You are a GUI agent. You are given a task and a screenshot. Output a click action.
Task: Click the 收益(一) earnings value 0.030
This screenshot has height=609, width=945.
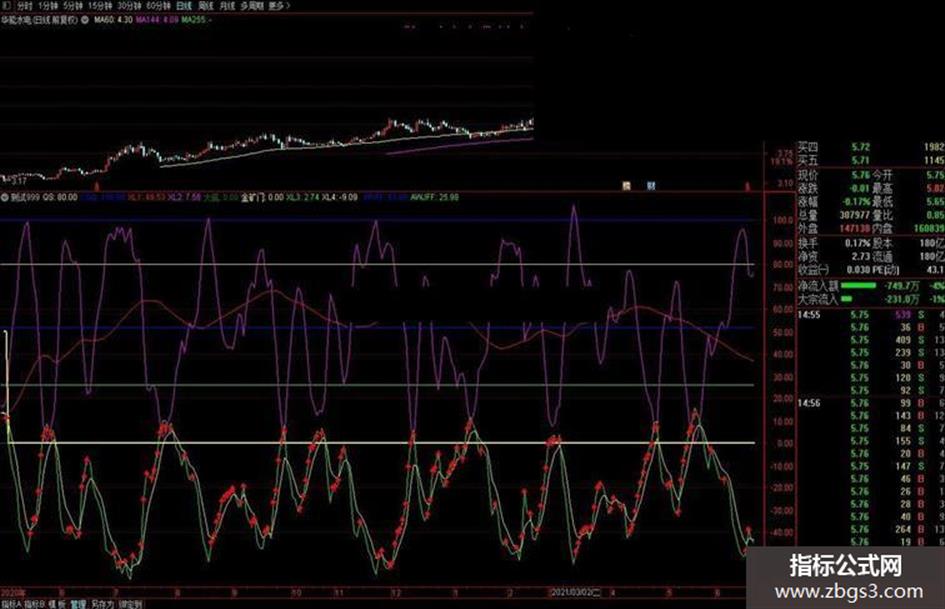[x=859, y=270]
